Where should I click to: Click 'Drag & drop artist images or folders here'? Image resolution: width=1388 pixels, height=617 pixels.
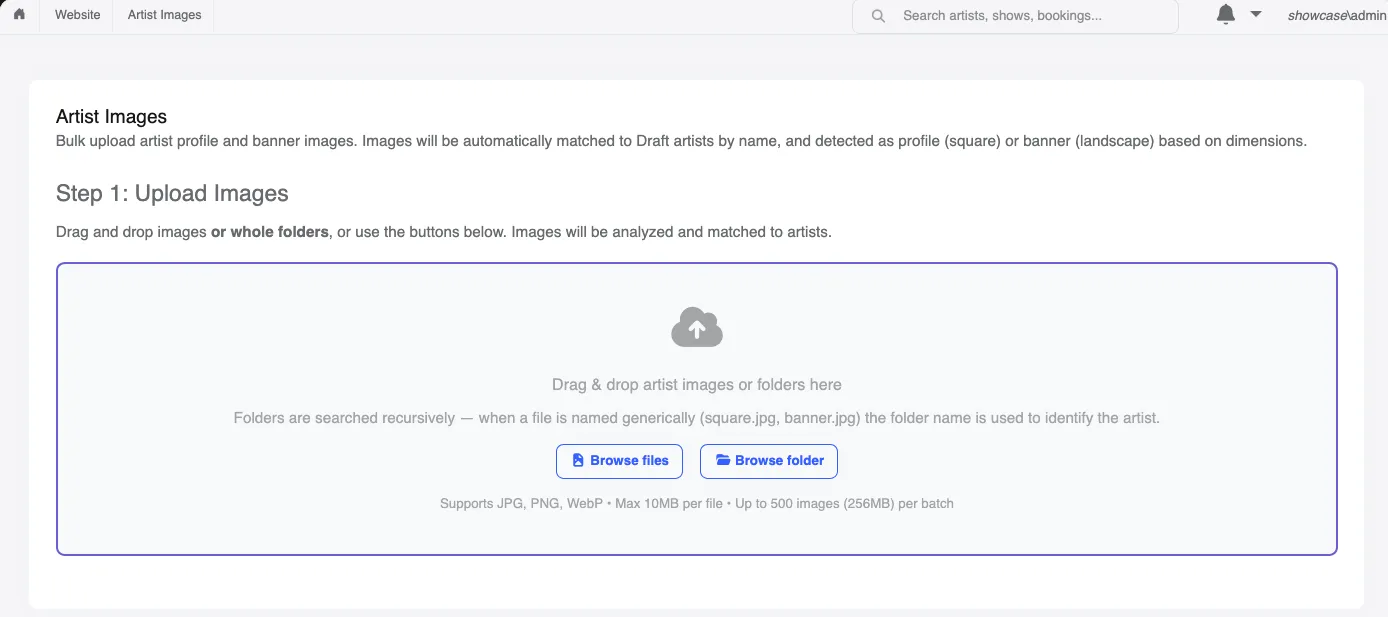697,385
